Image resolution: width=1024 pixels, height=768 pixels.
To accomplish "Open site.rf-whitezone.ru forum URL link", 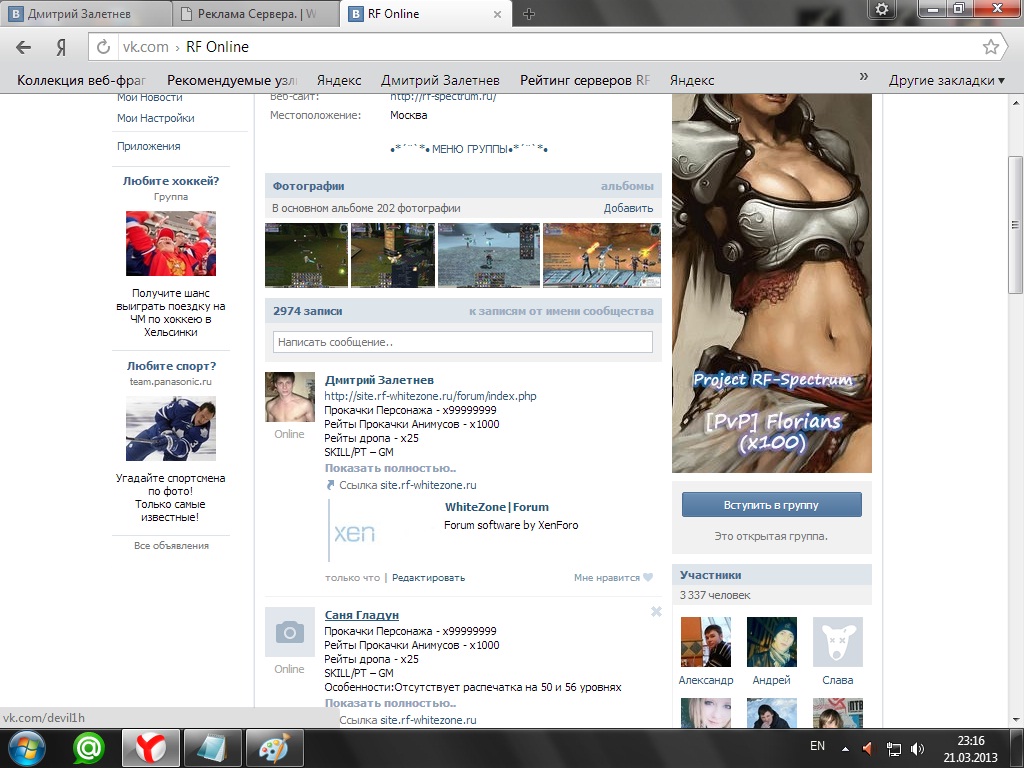I will tap(430, 396).
